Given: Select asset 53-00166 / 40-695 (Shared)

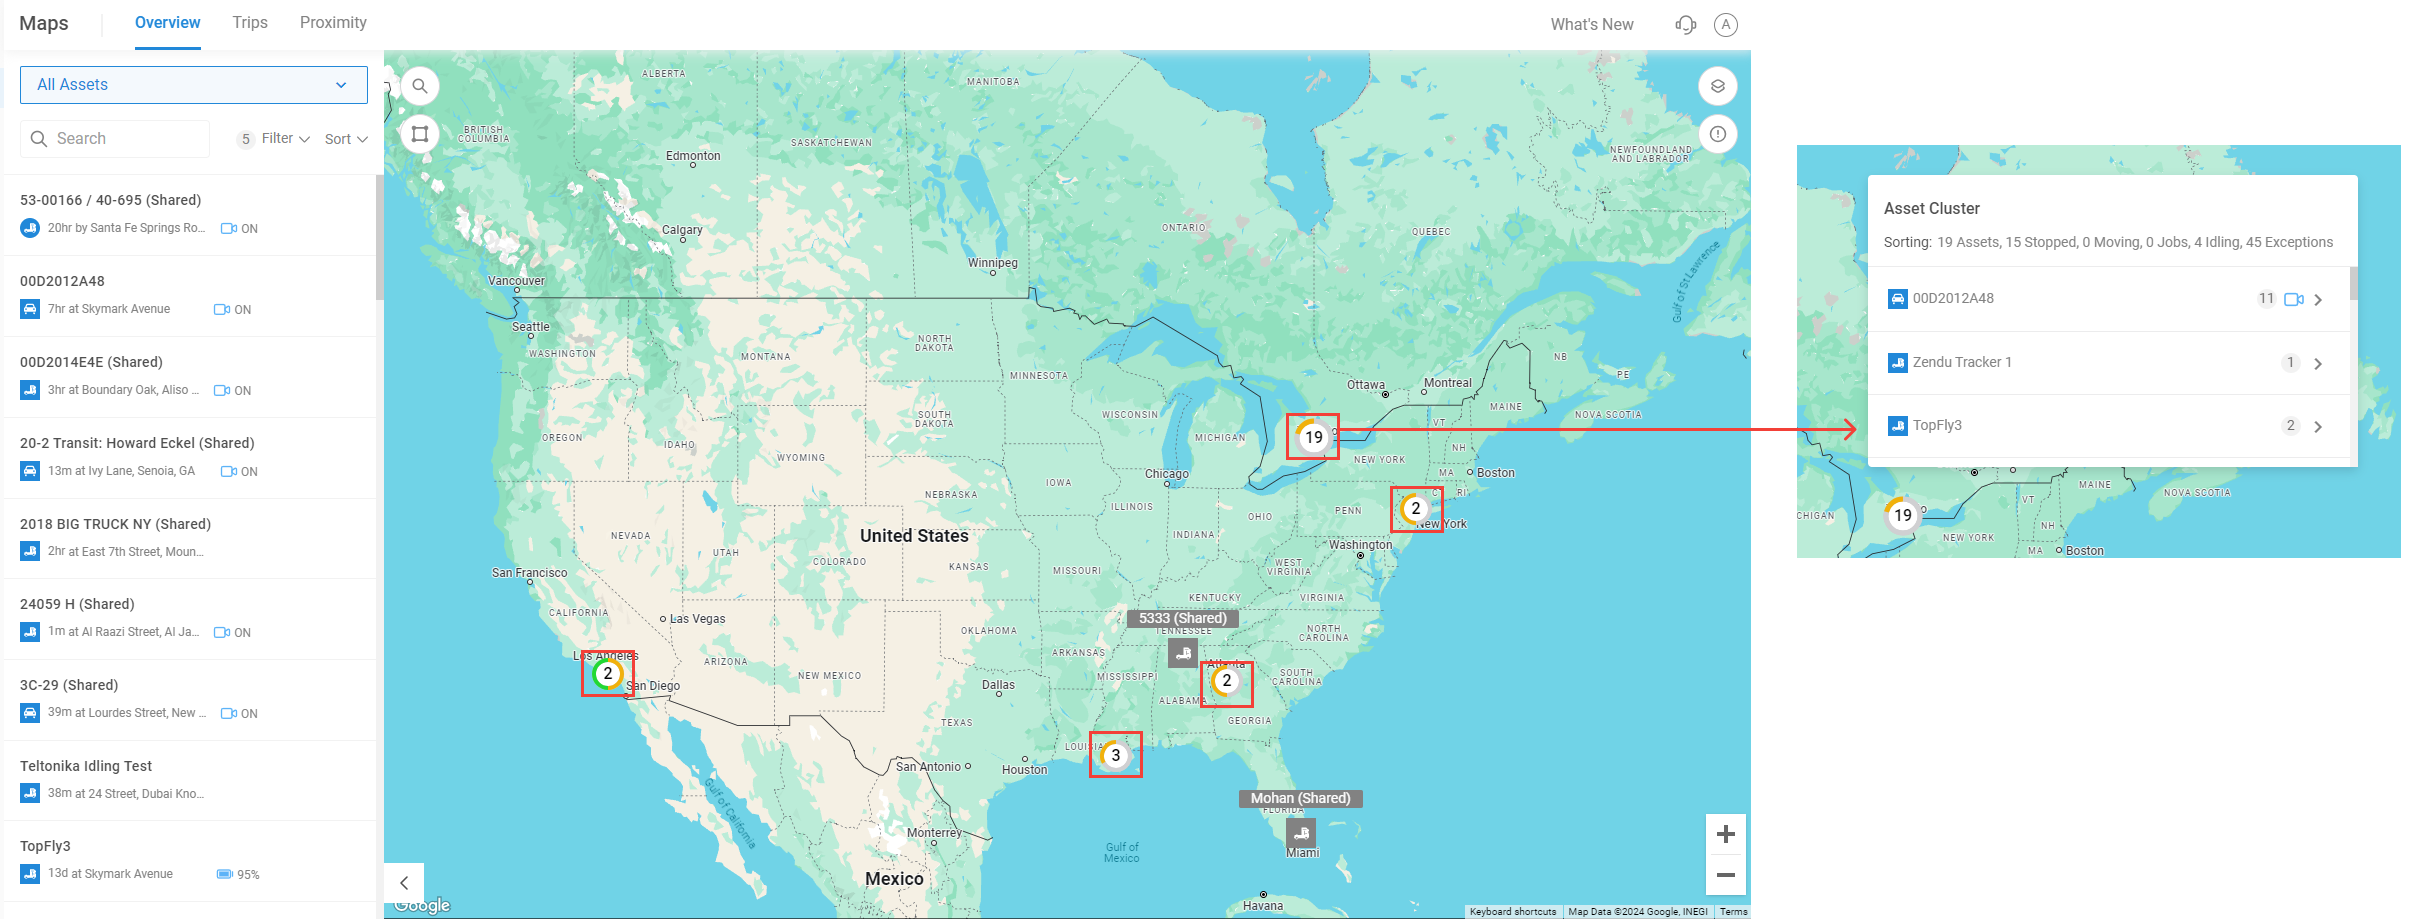Looking at the screenshot, I should [190, 215].
